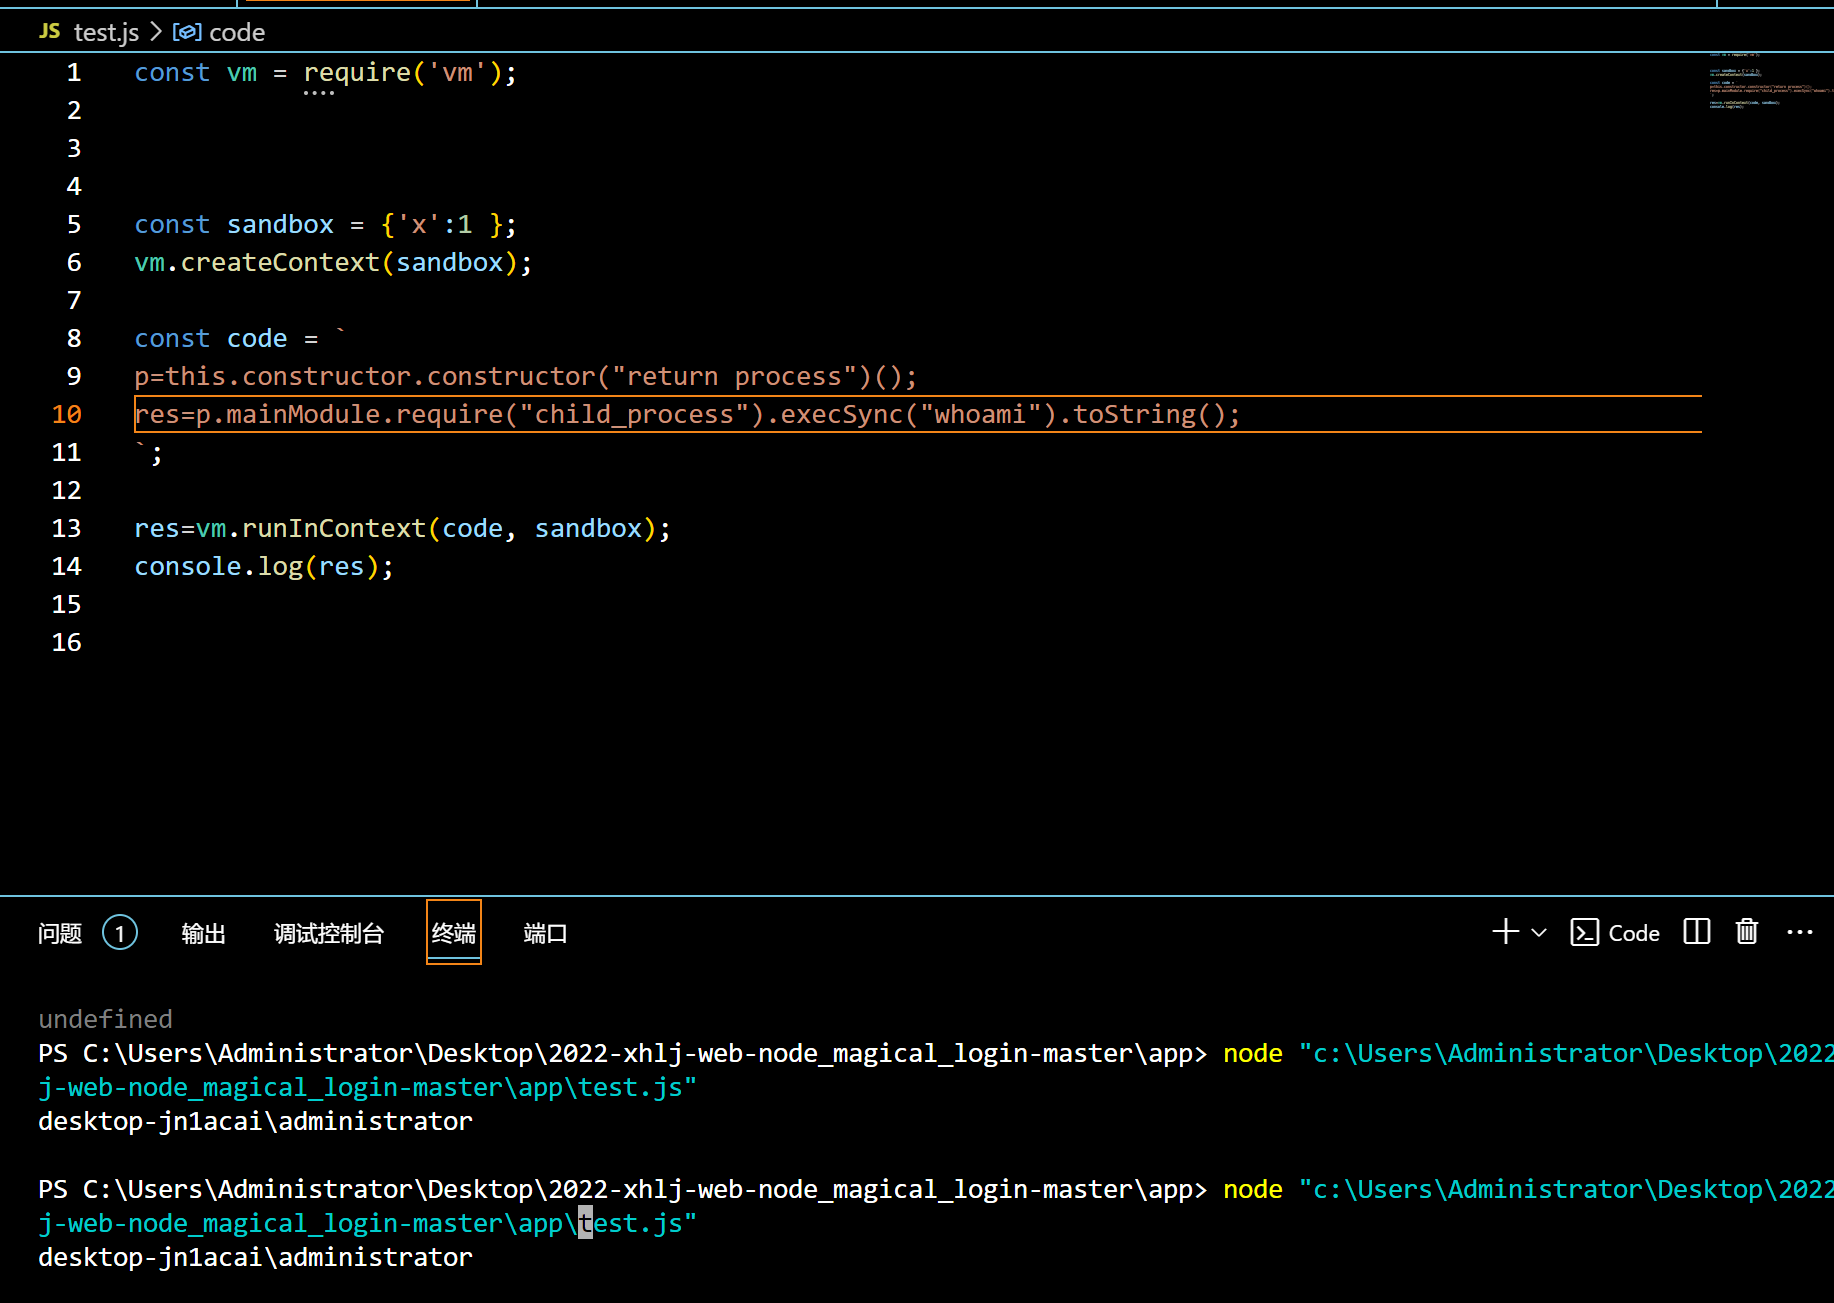Viewport: 1834px width, 1303px height.
Task: Click the first node command in terminal
Action: click(x=1253, y=1053)
